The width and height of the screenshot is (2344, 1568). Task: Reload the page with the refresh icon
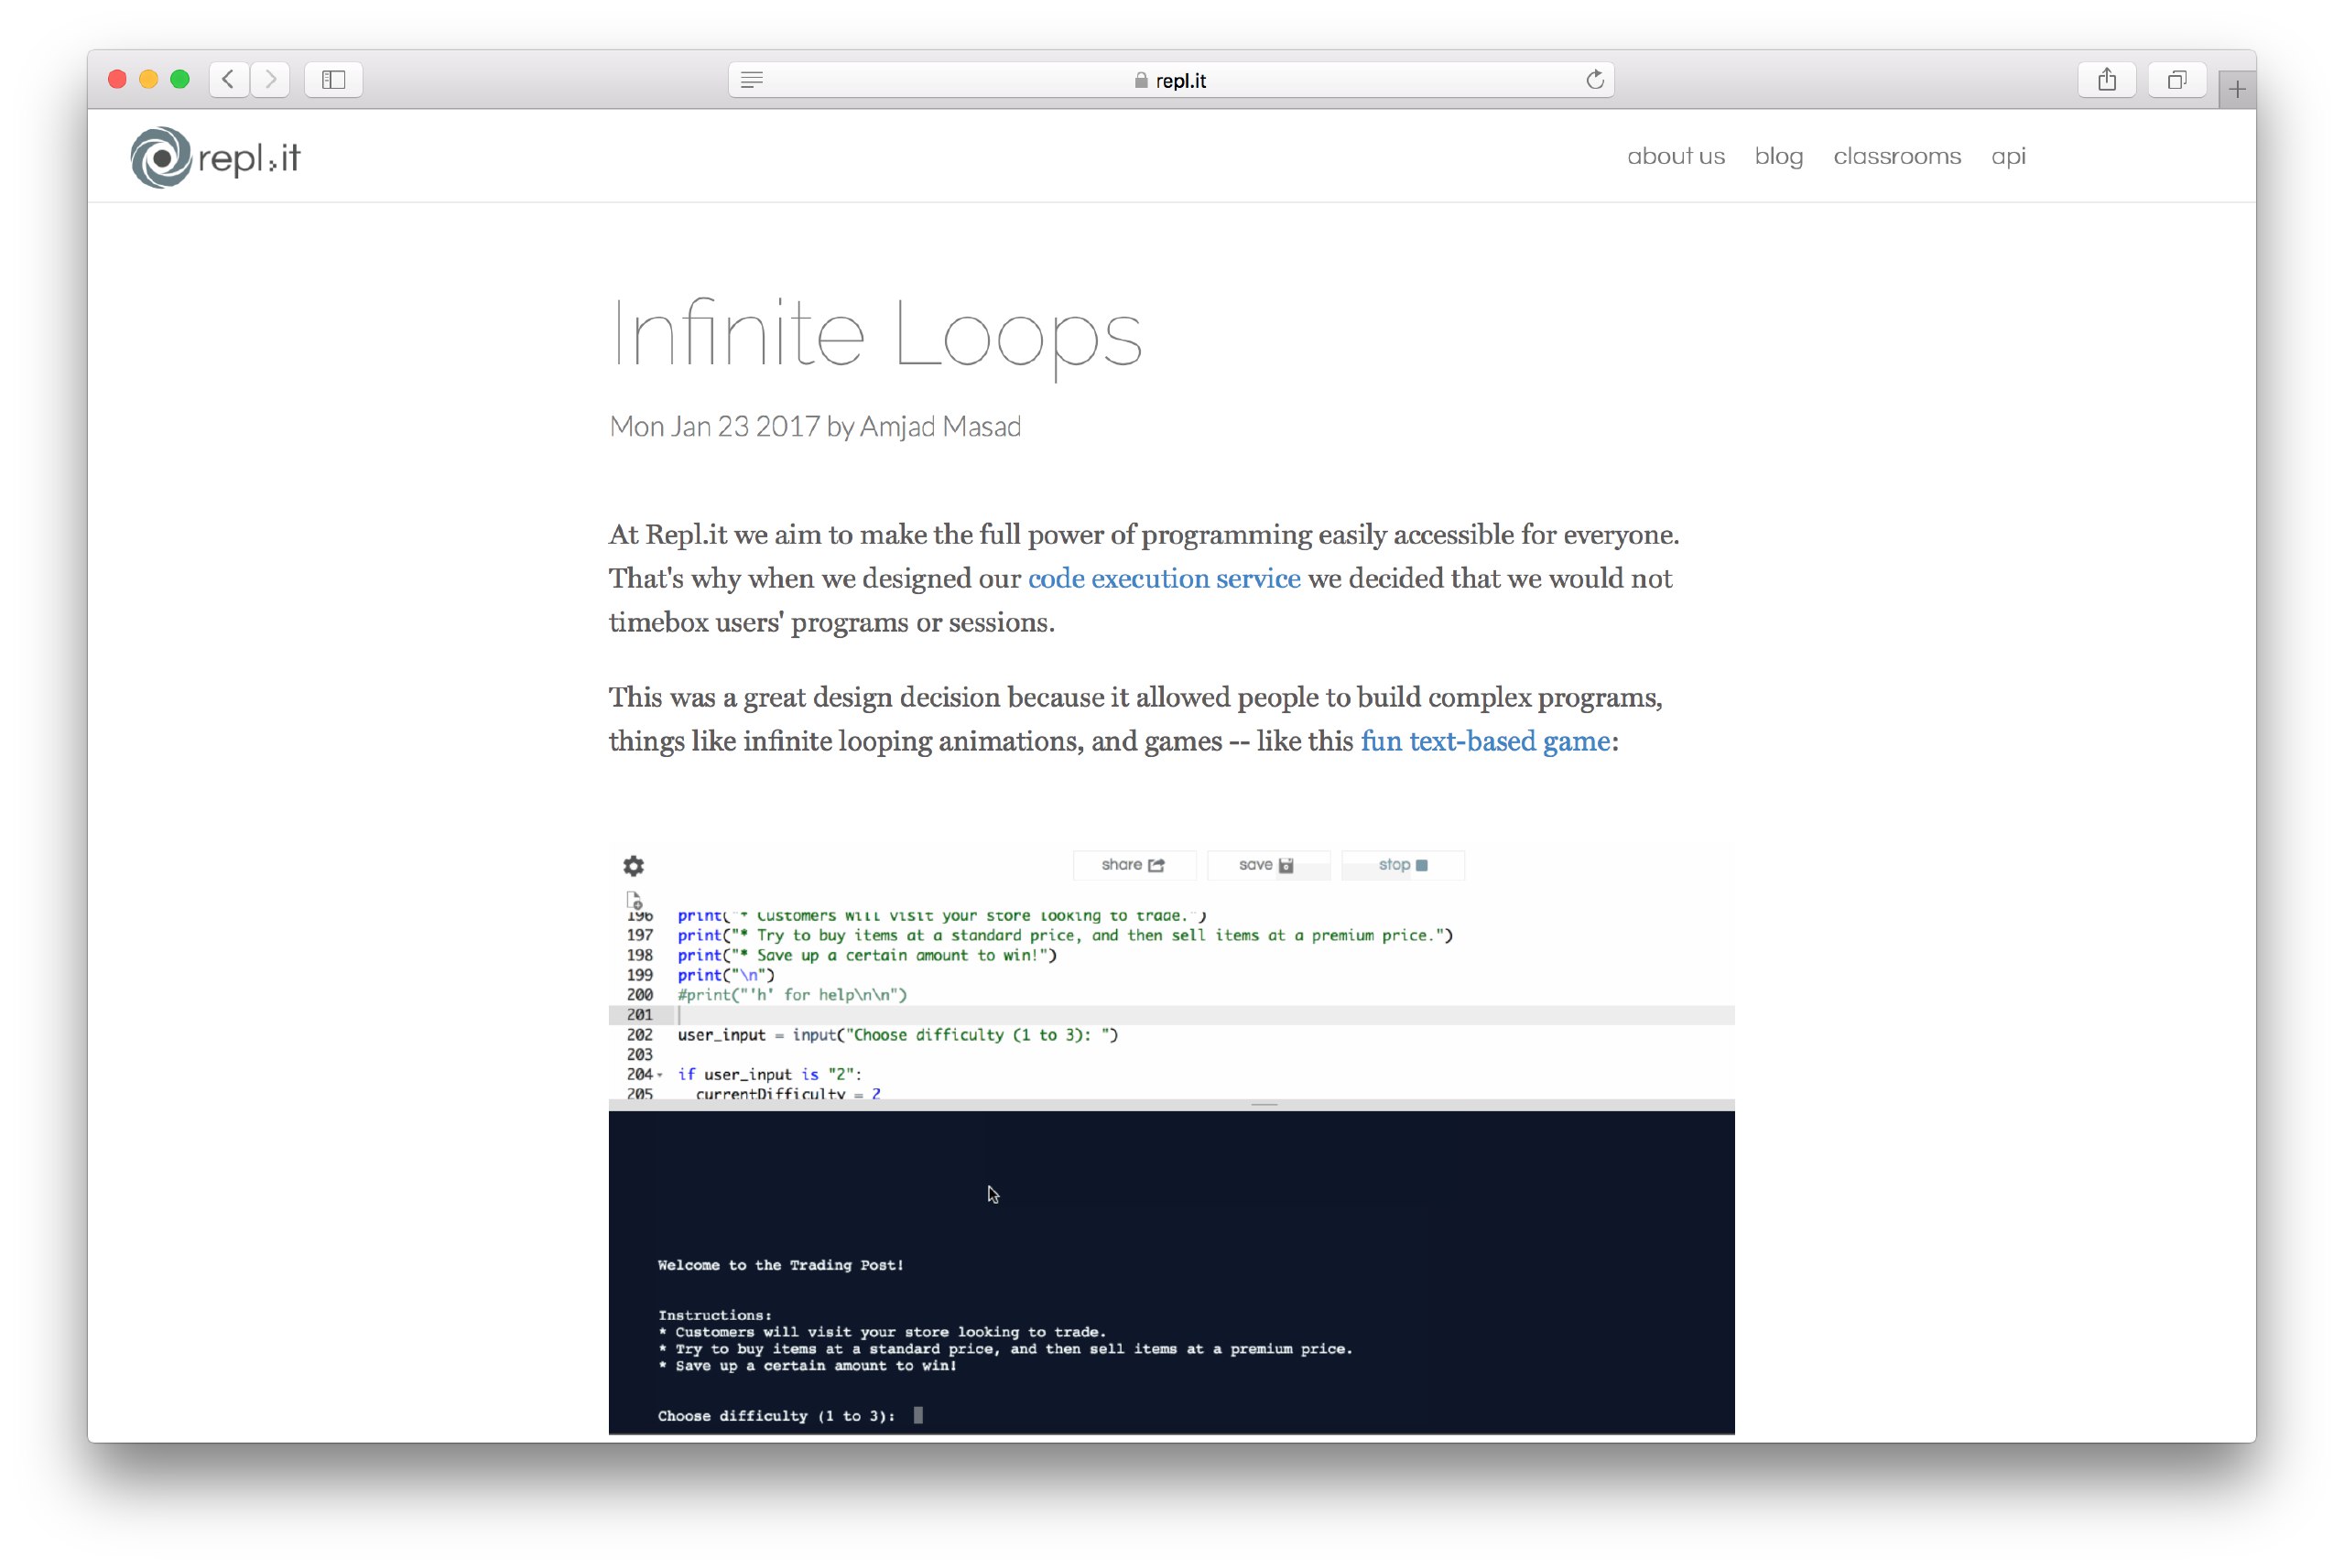click(1595, 79)
